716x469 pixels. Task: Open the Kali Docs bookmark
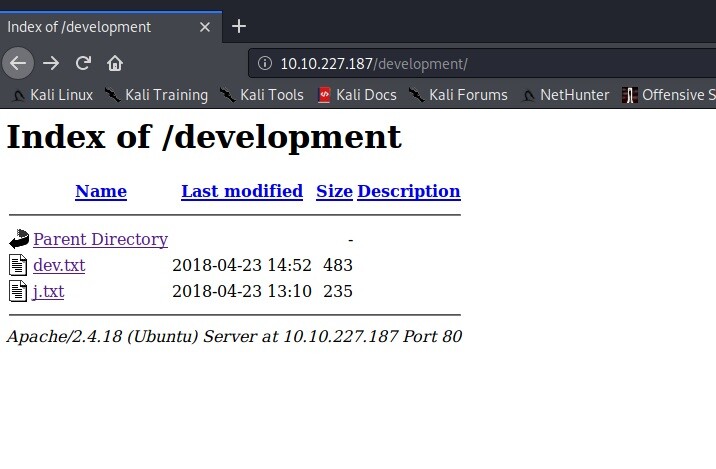click(x=357, y=95)
